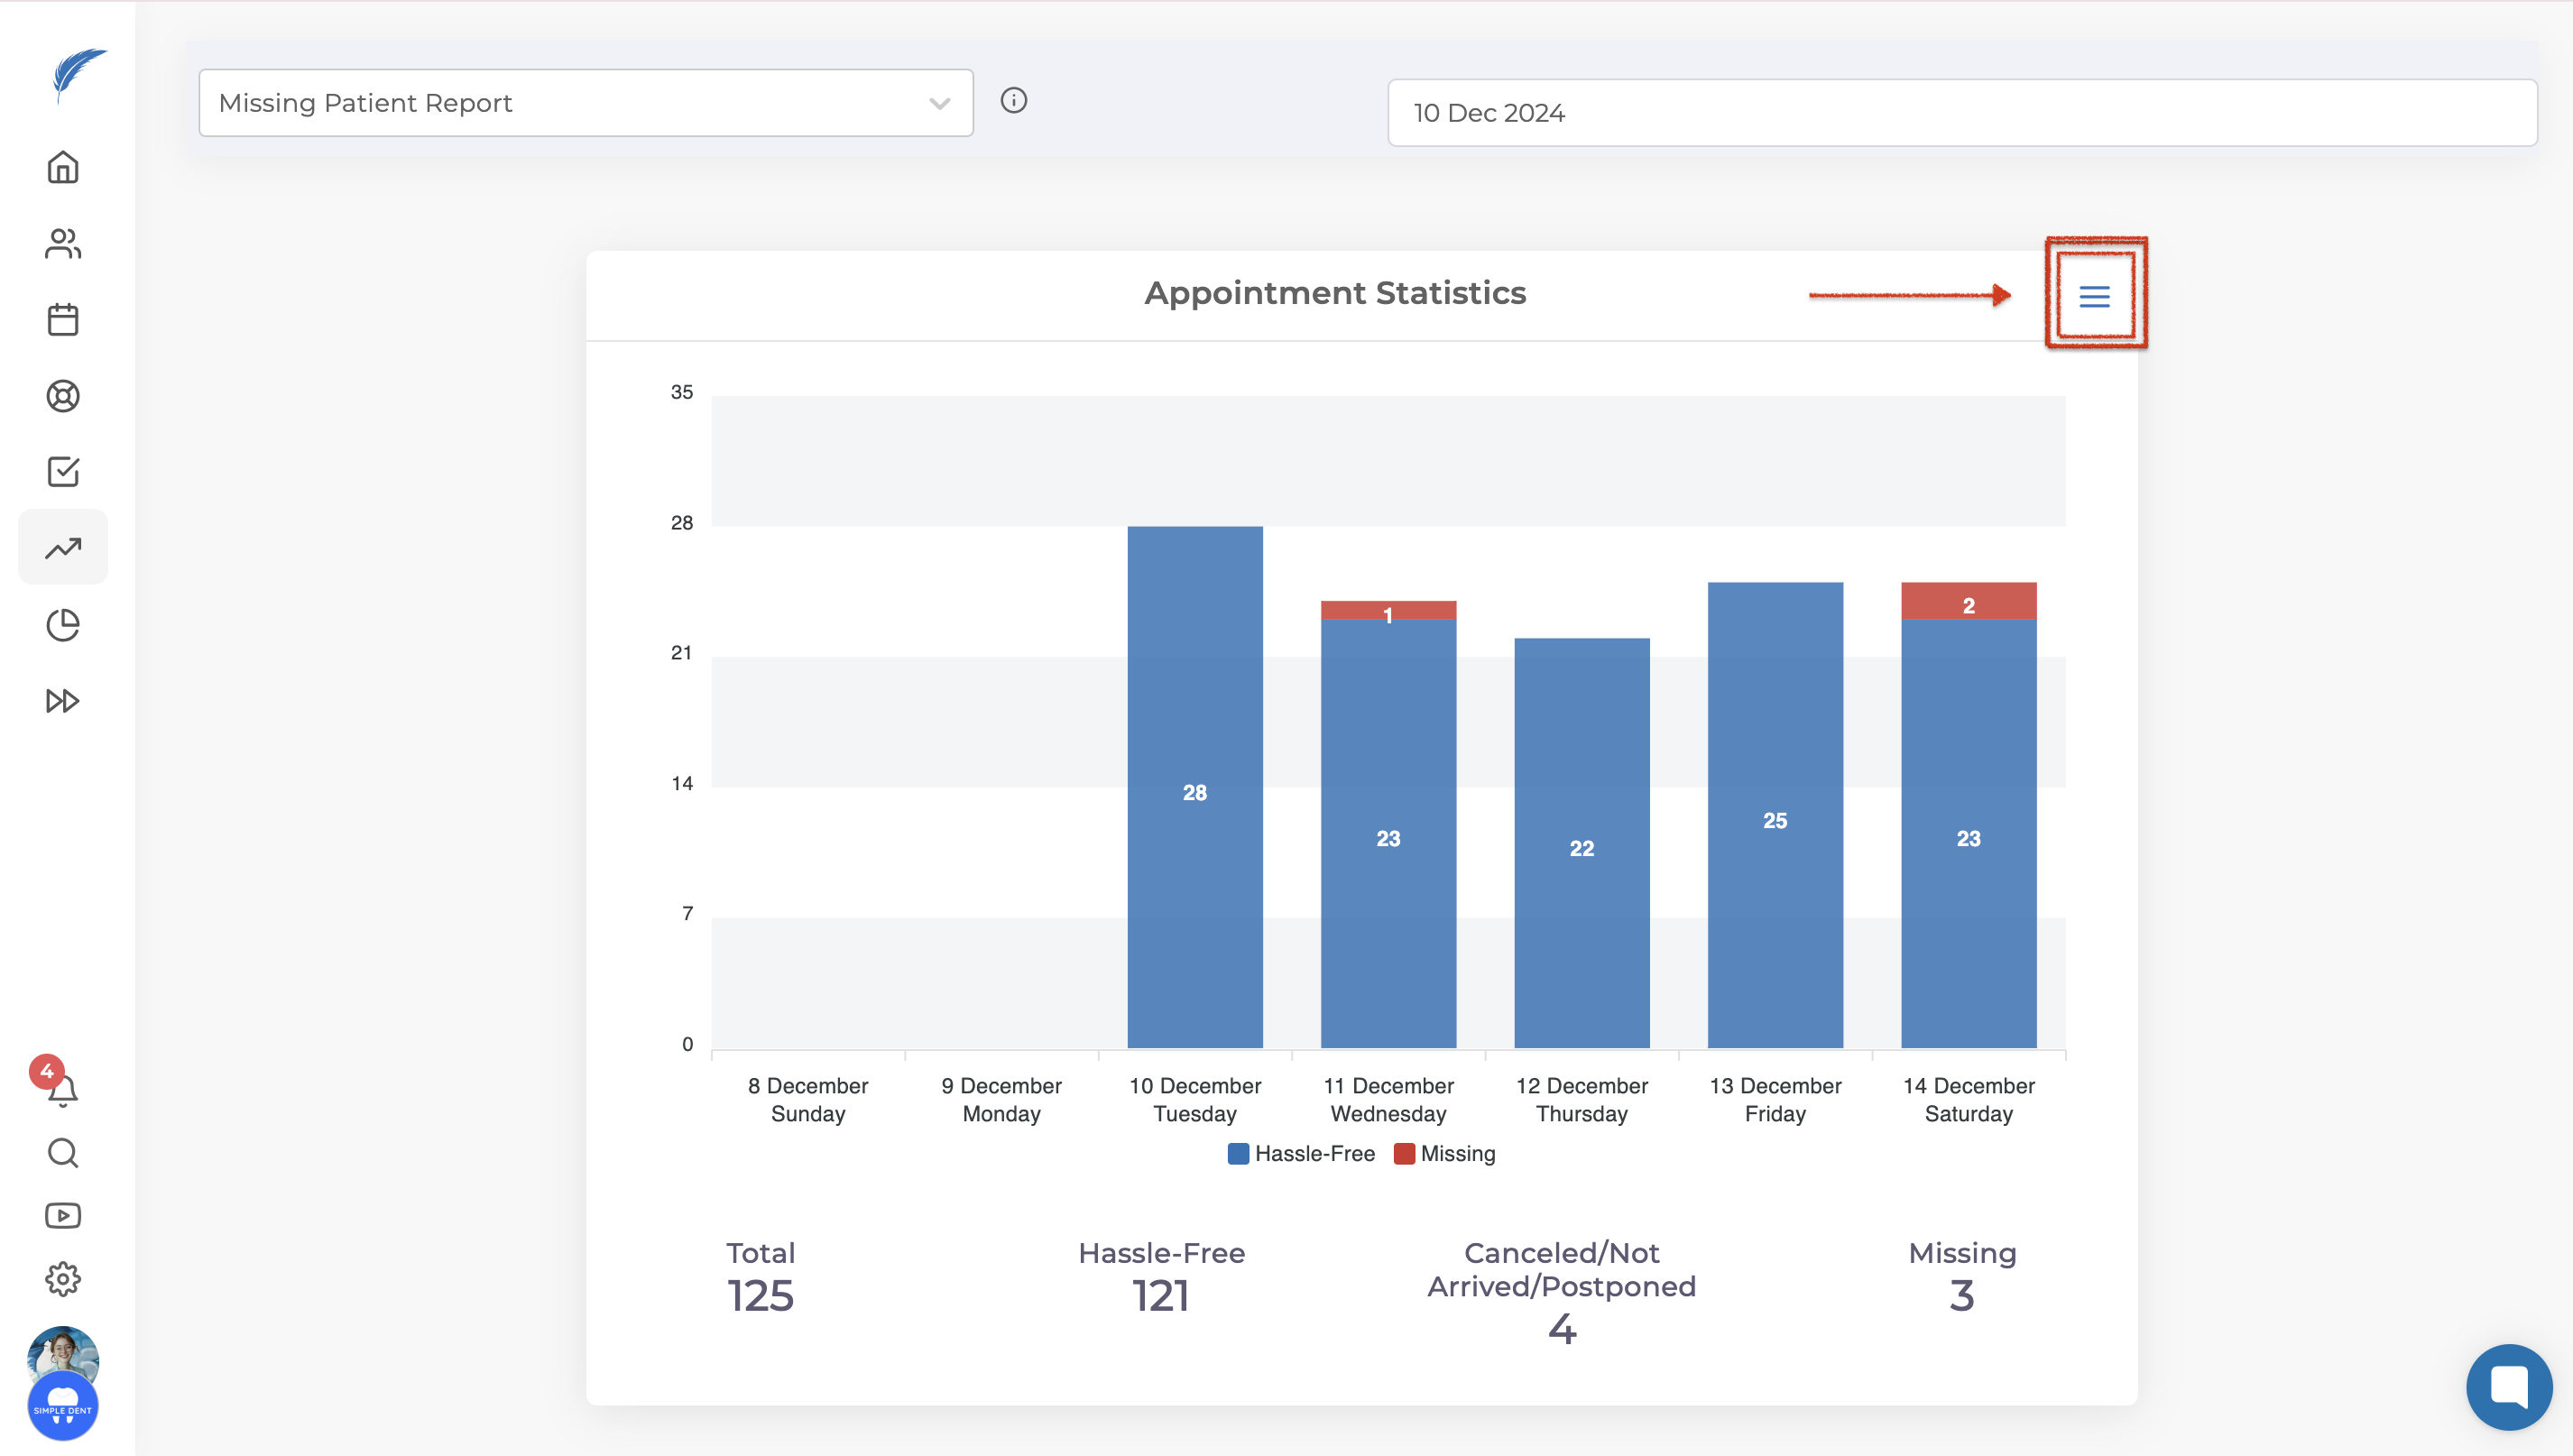Image resolution: width=2573 pixels, height=1456 pixels.
Task: Expand the Missing Patient Report dropdown
Action: 586,103
